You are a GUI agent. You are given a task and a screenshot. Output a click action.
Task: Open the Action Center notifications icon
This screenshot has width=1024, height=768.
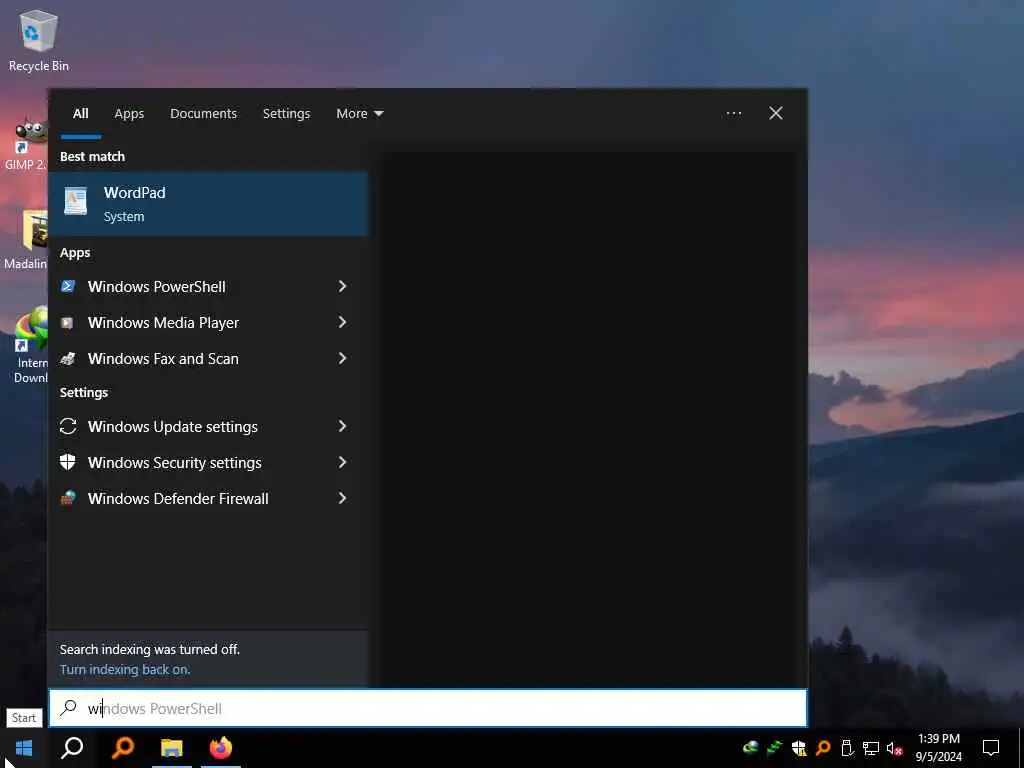991,748
